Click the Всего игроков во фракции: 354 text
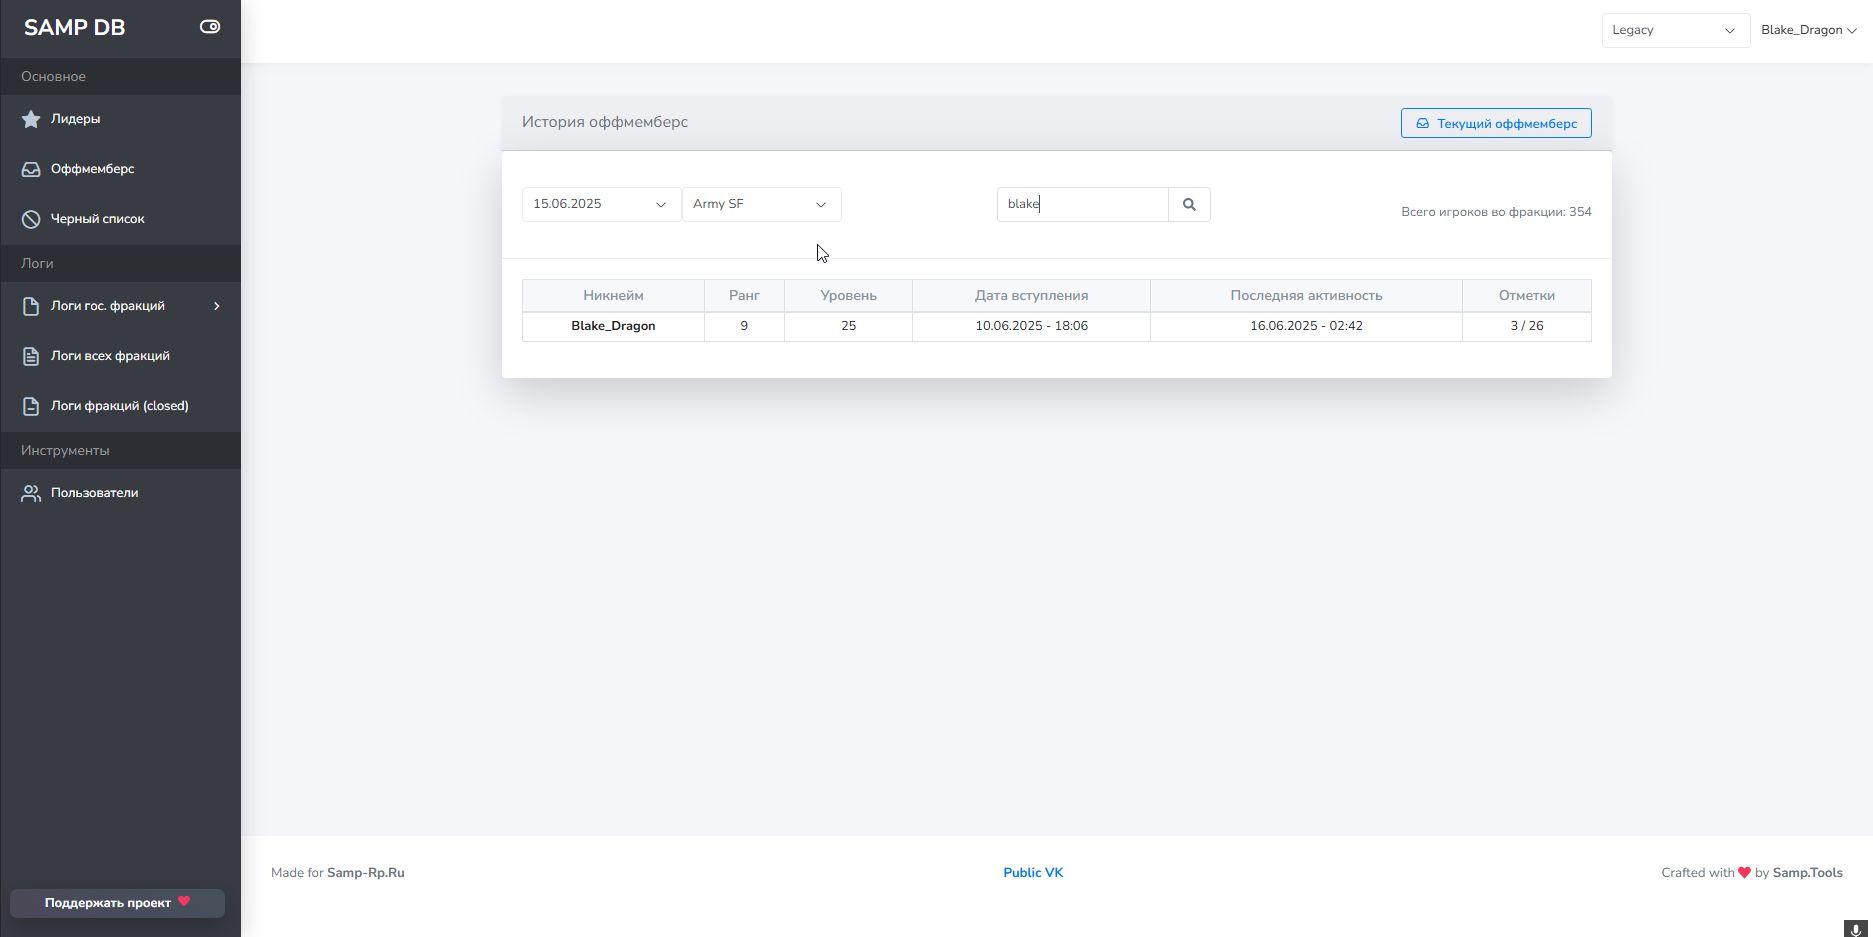The image size is (1873, 937). pos(1496,212)
